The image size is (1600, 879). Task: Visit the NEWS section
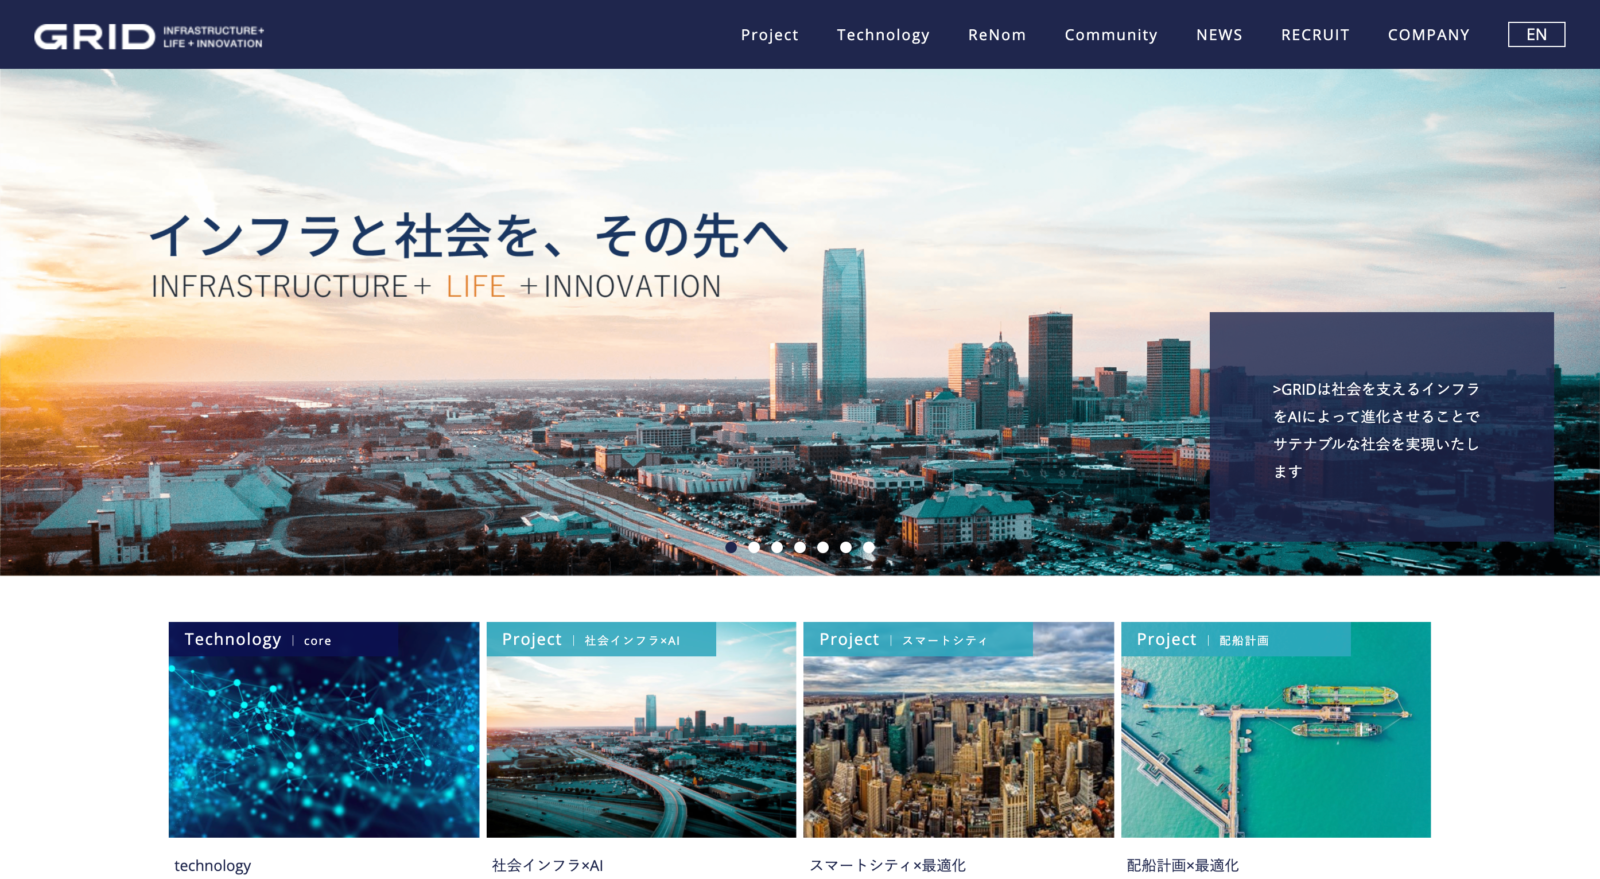click(x=1219, y=35)
